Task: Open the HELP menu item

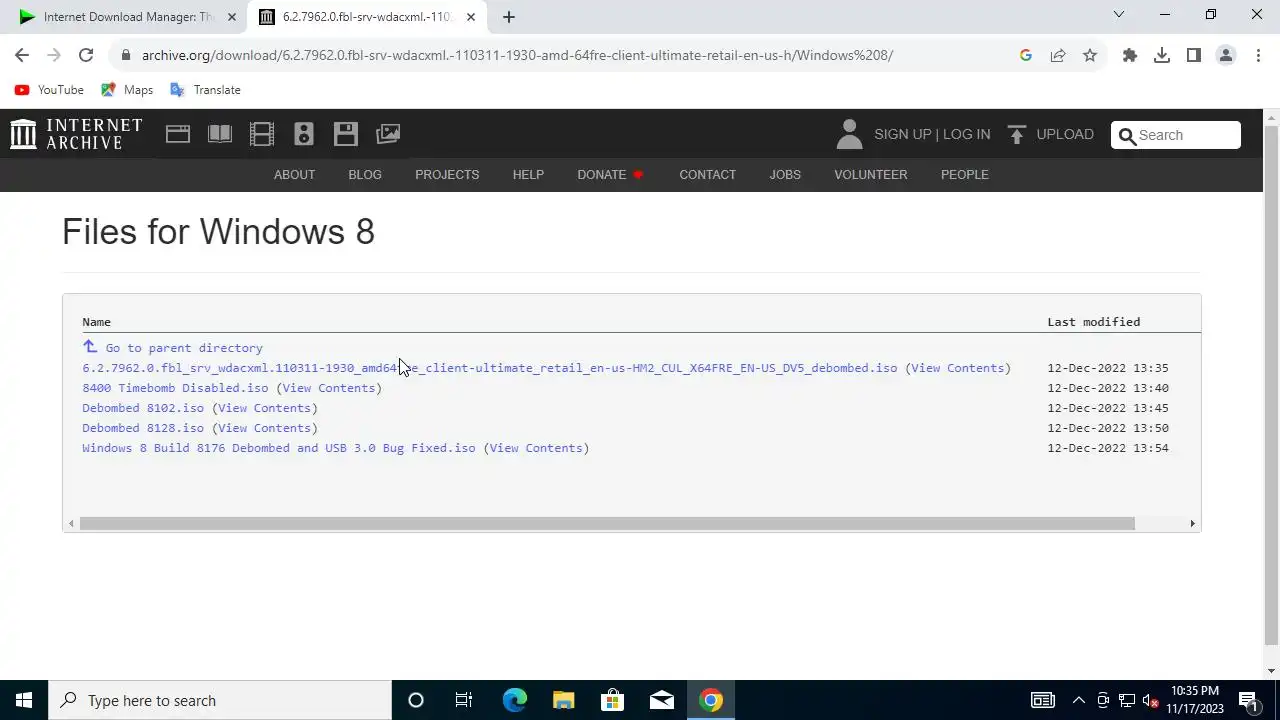Action: coord(528,174)
